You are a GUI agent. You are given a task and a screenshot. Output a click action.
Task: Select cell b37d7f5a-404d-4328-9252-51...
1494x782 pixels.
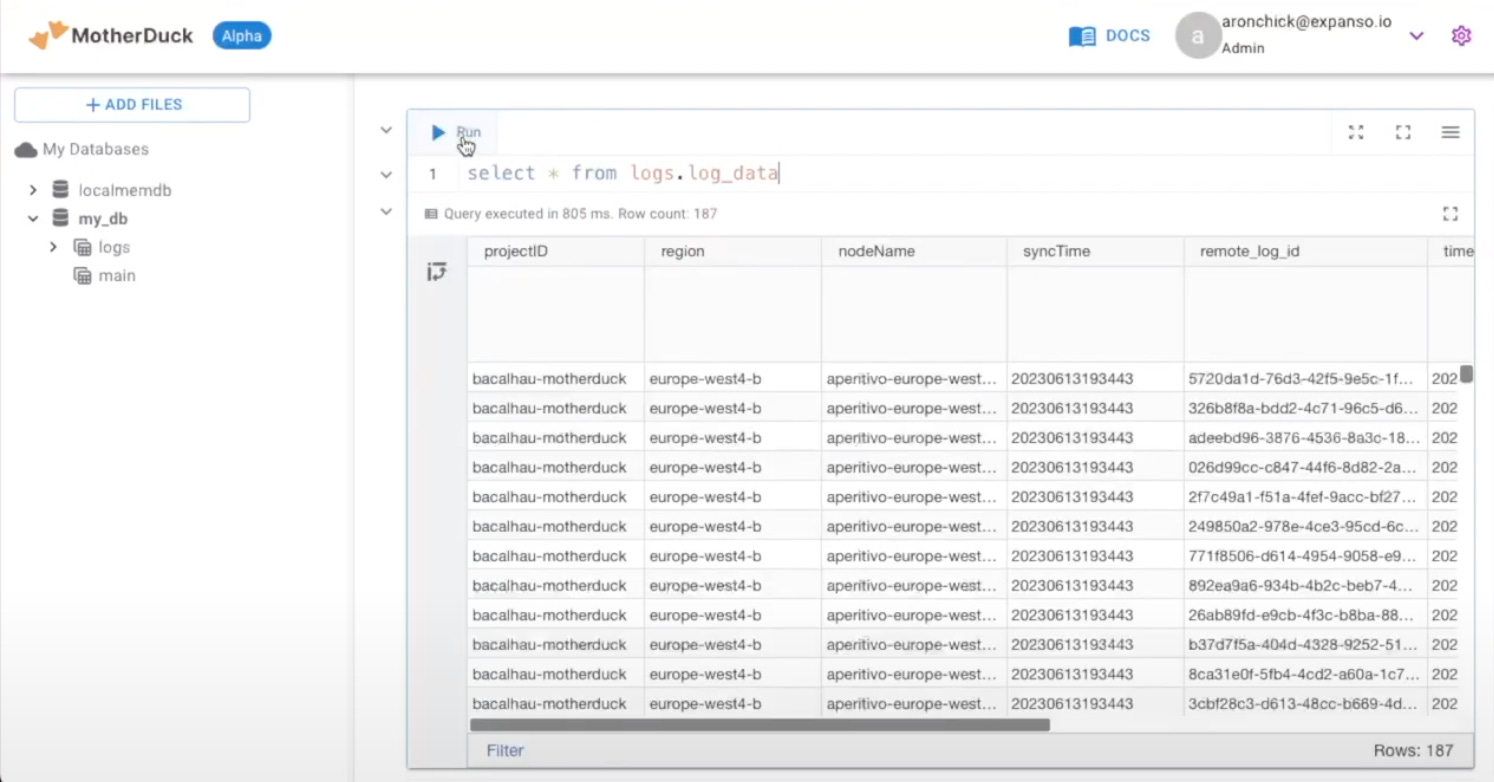click(x=1306, y=644)
